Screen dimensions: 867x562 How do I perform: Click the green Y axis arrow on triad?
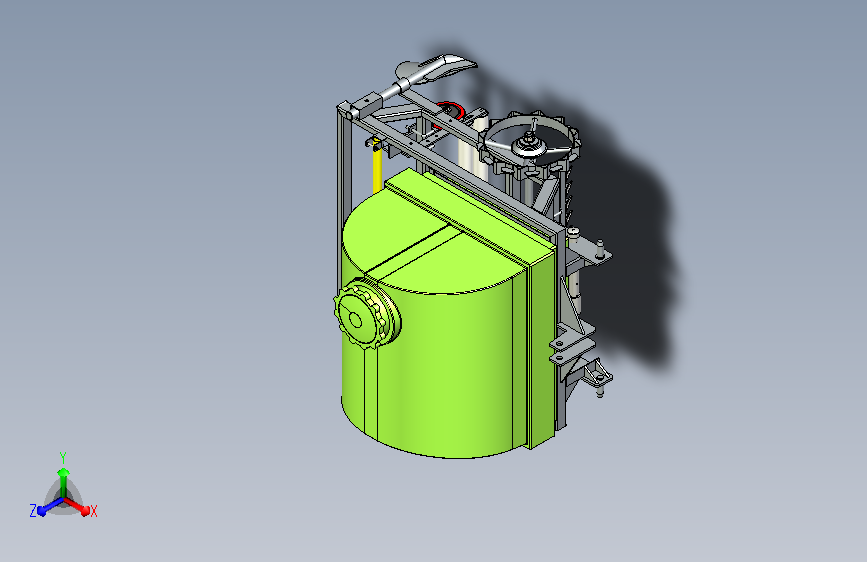[x=64, y=483]
